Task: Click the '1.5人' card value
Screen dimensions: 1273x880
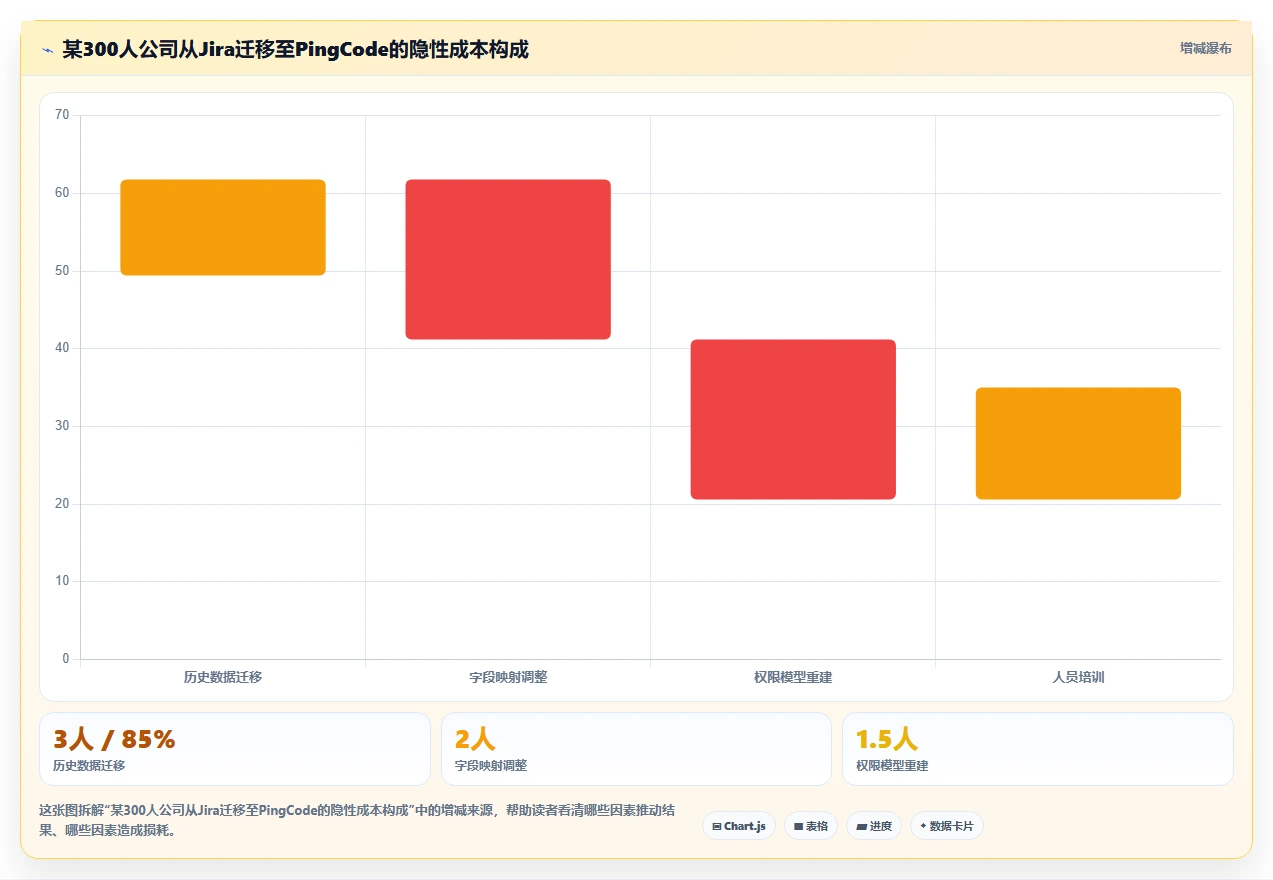Action: click(x=887, y=739)
